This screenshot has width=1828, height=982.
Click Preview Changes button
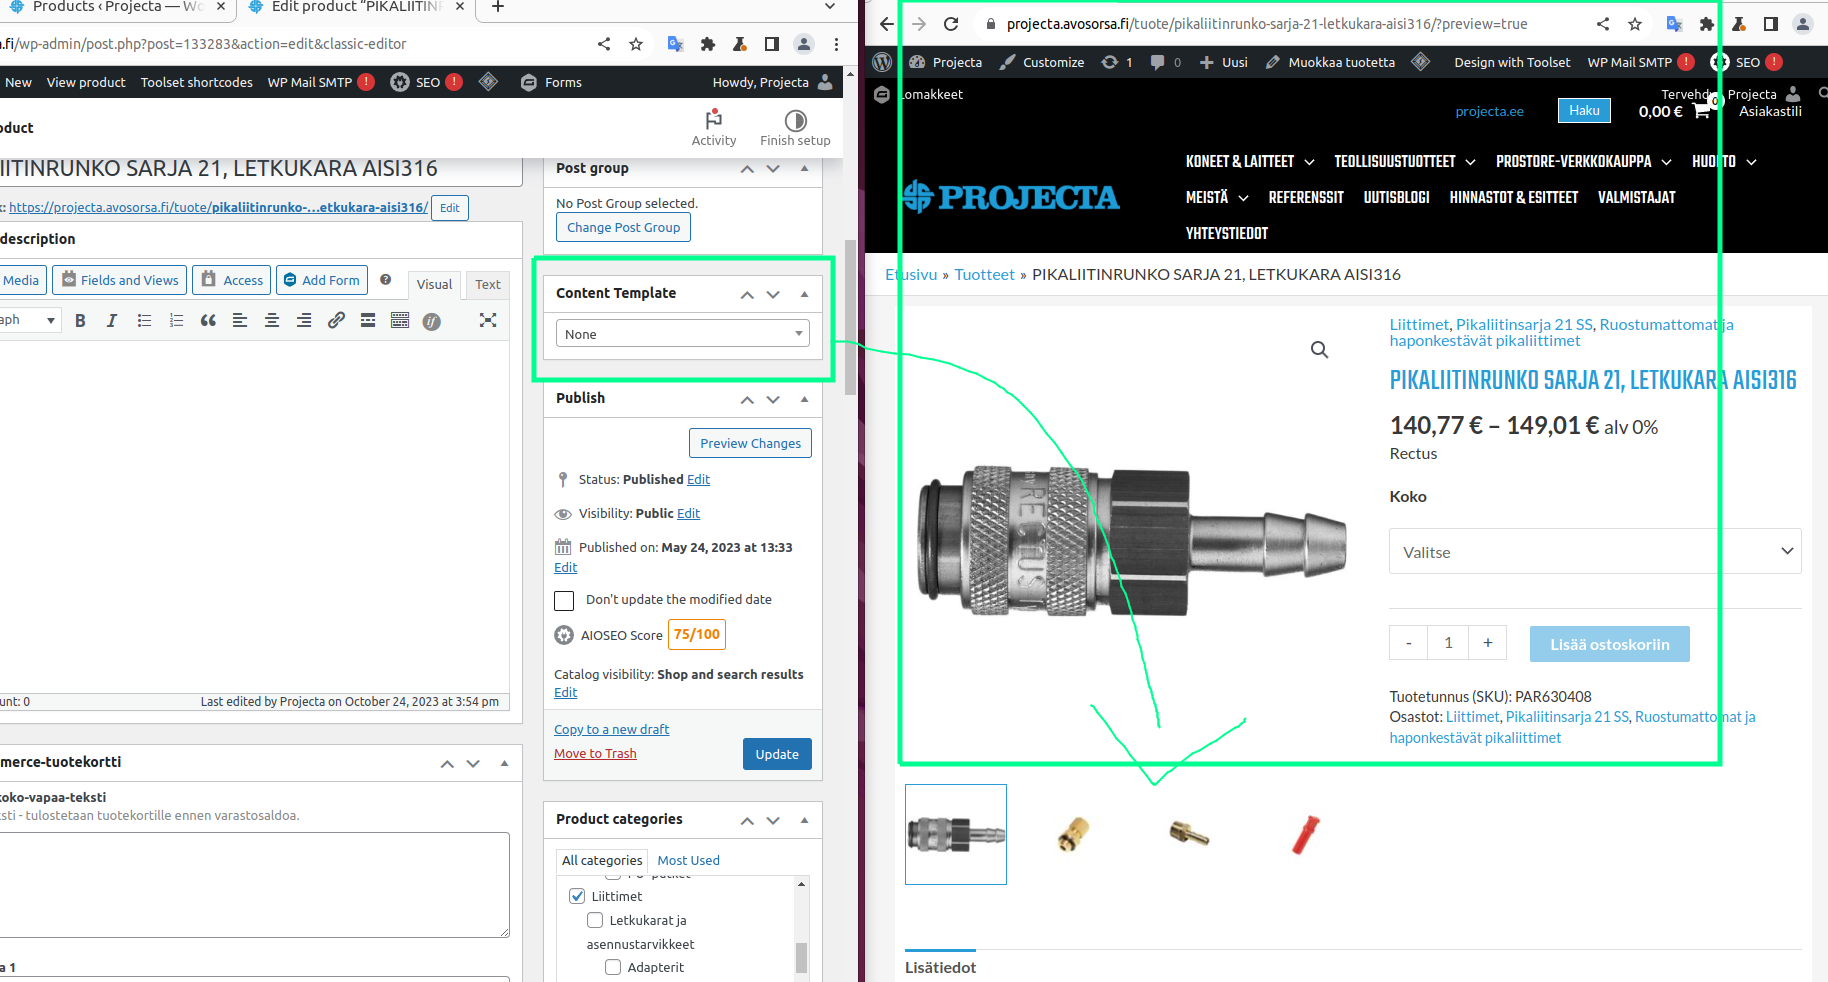[750, 443]
